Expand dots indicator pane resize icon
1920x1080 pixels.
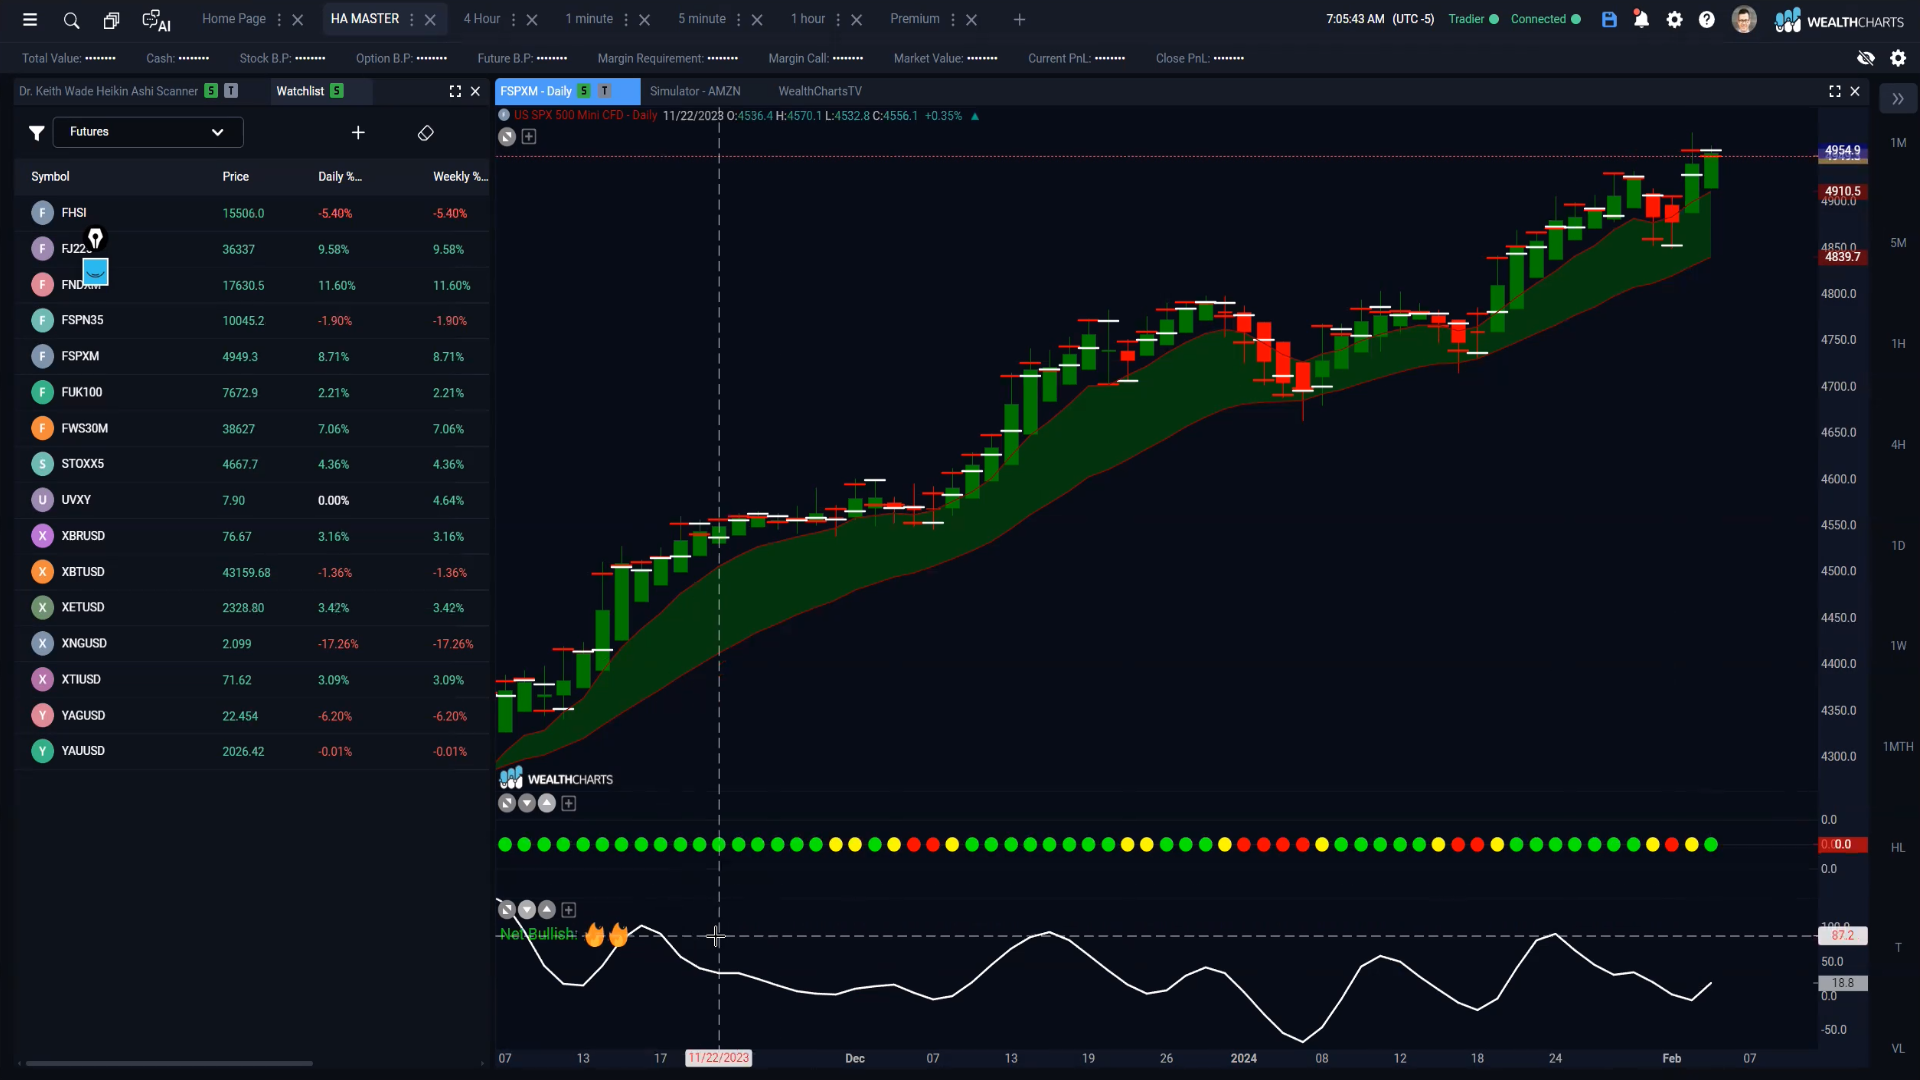point(507,803)
